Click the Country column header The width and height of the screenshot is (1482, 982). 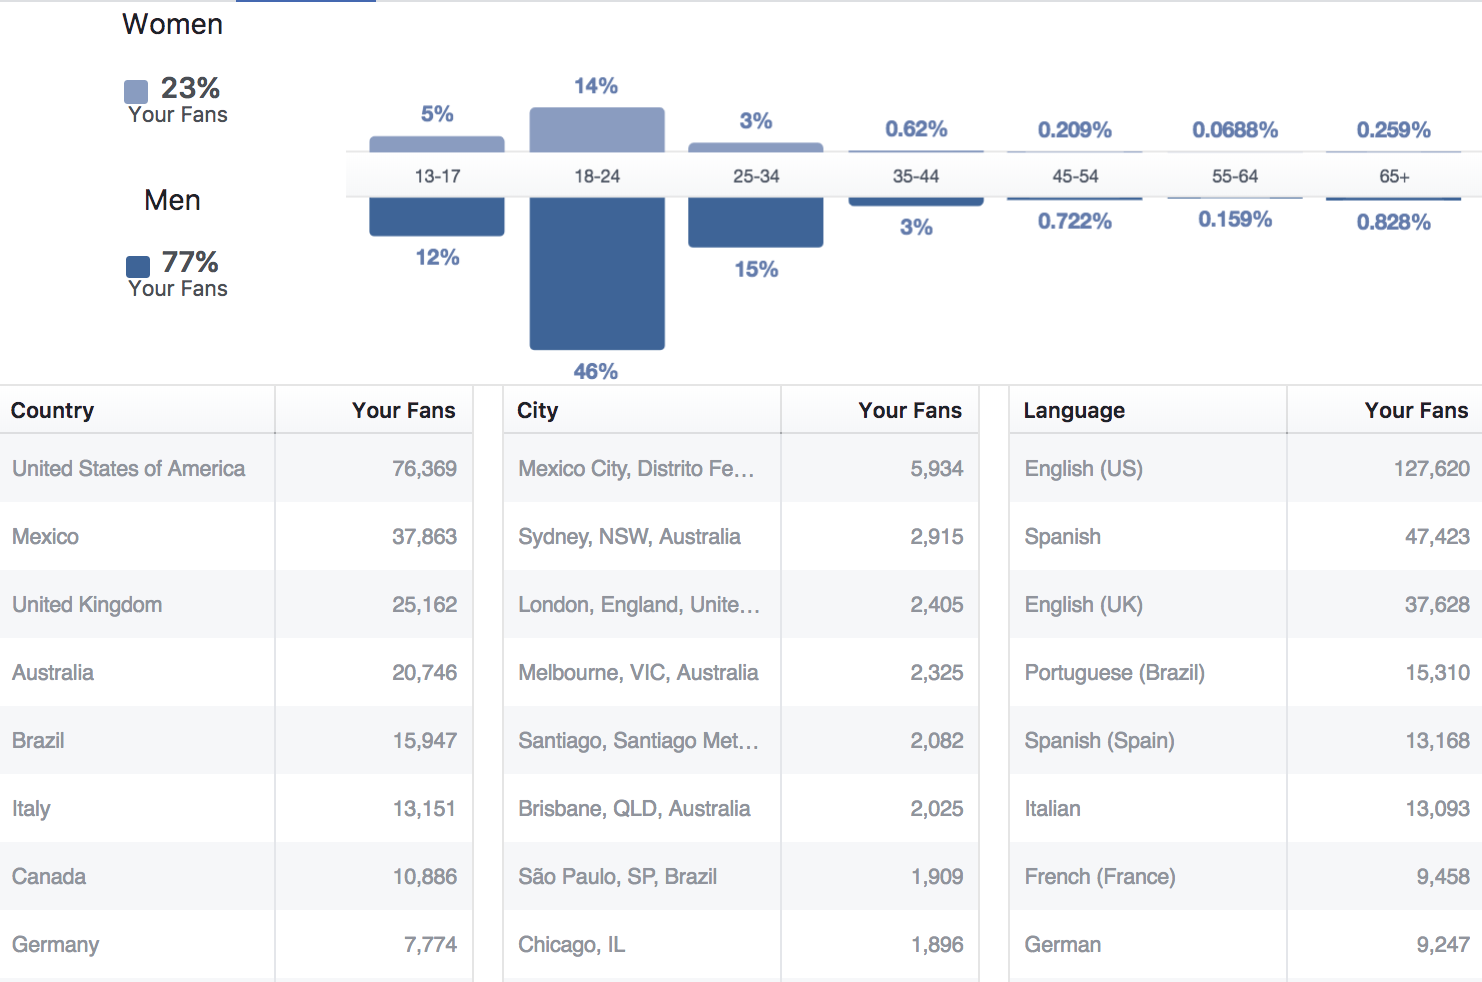pyautogui.click(x=52, y=410)
